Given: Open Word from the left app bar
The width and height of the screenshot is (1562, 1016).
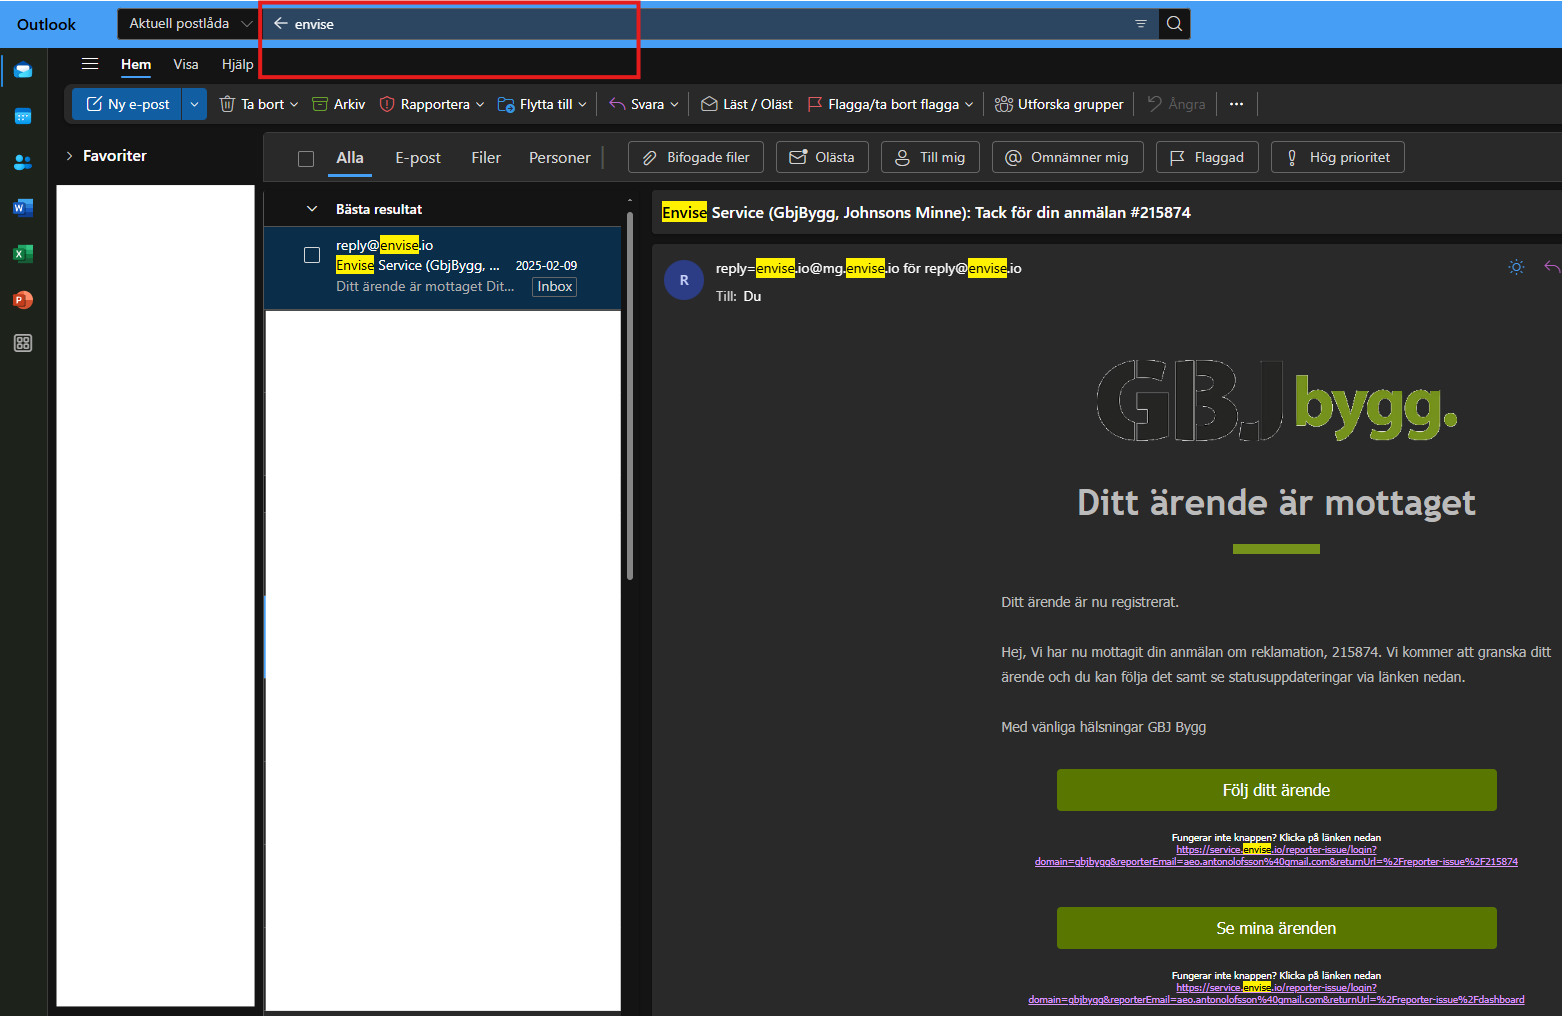Looking at the screenshot, I should (23, 208).
